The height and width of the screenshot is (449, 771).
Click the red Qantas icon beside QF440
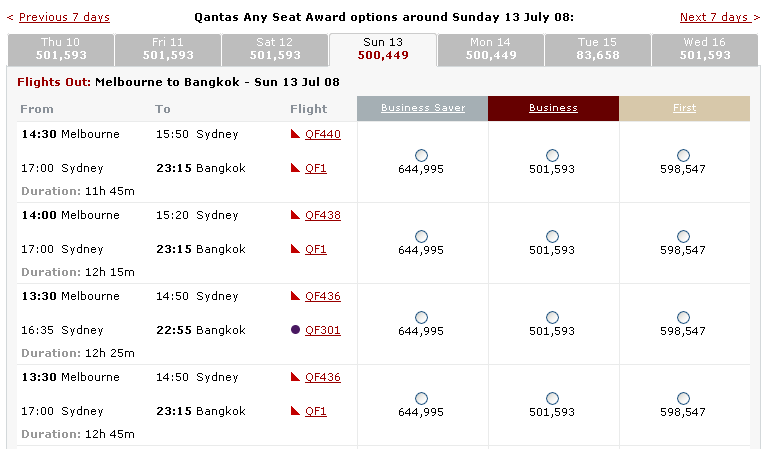click(295, 134)
